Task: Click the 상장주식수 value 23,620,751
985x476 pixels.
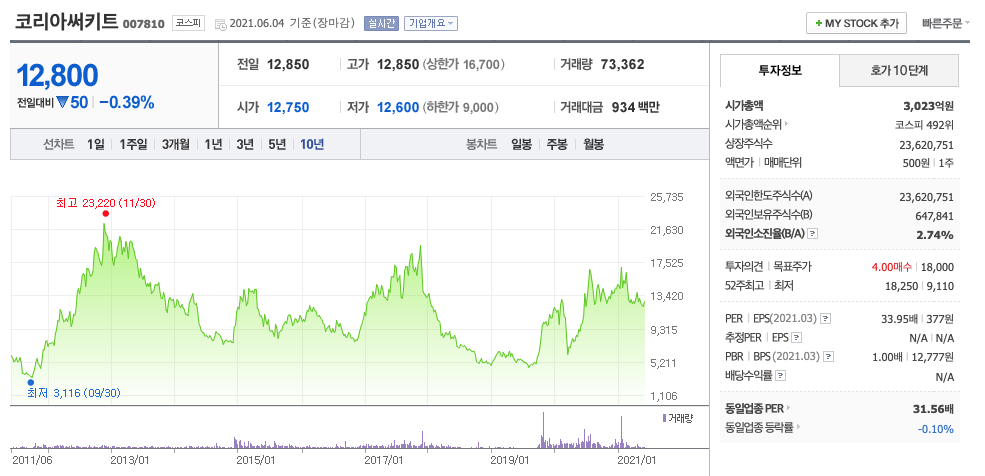Action: pyautogui.click(x=927, y=144)
